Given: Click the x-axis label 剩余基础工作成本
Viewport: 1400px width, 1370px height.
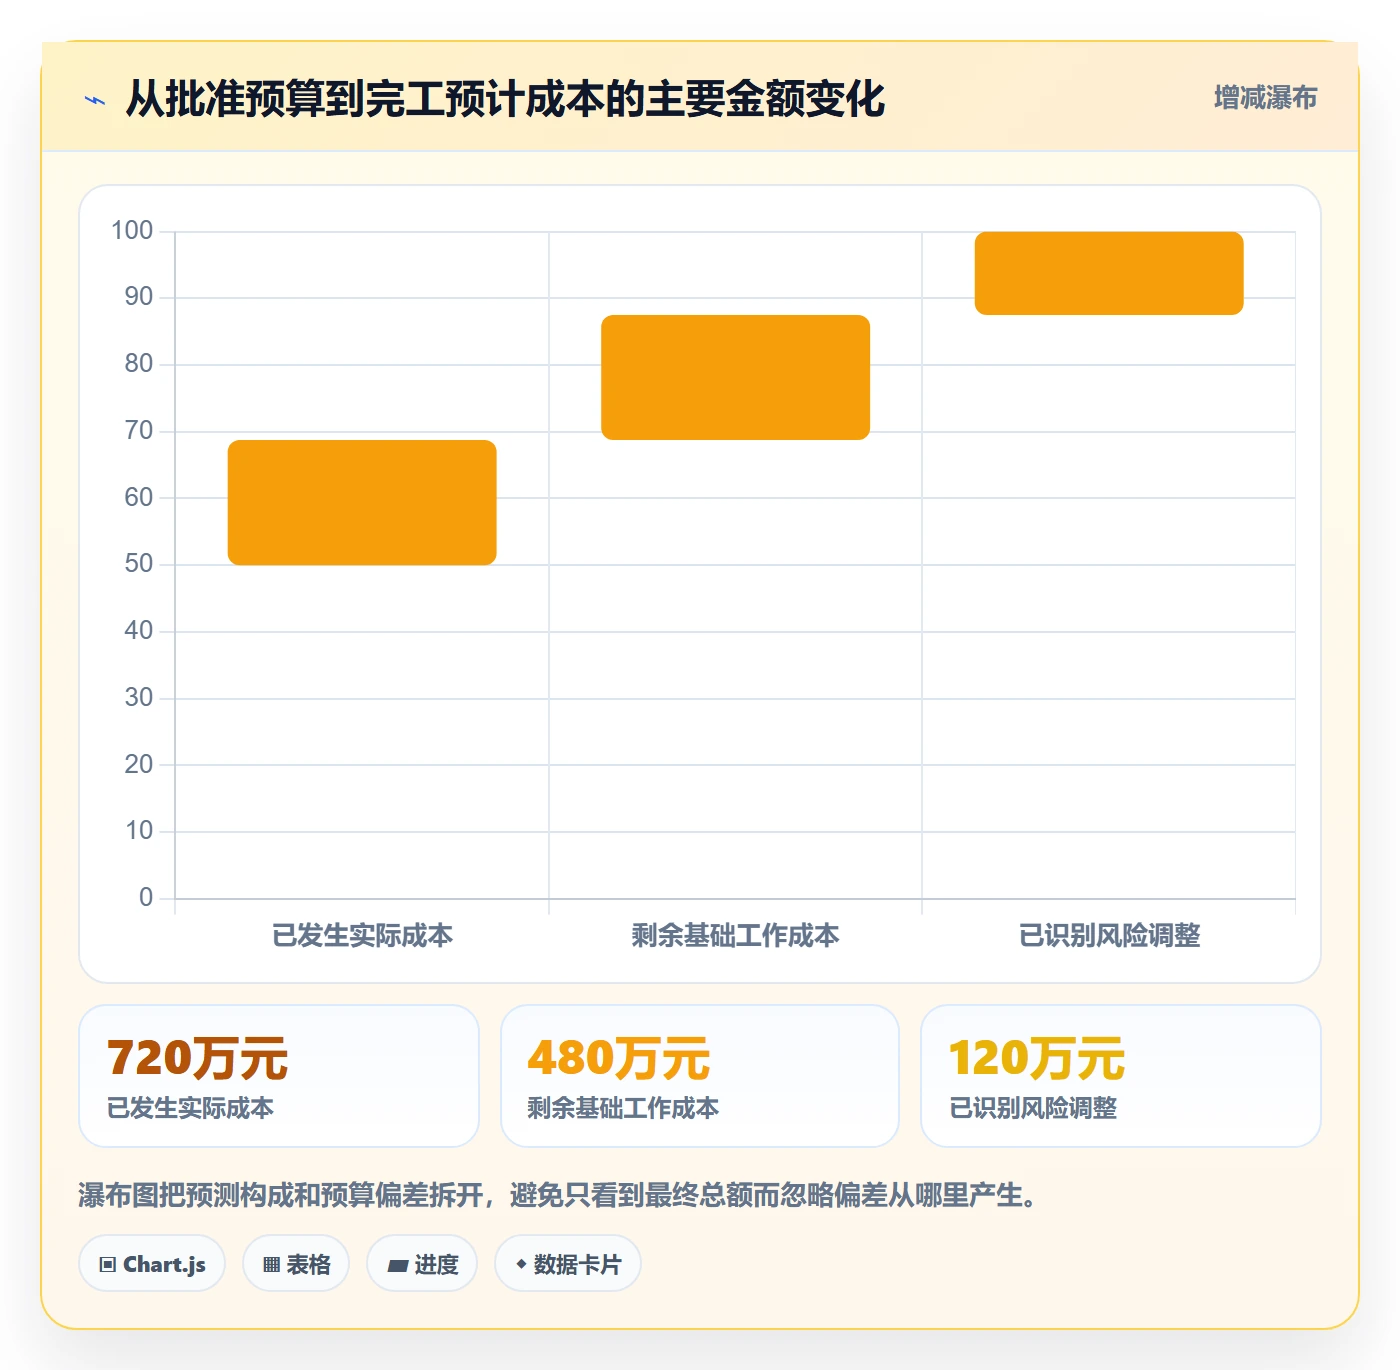Looking at the screenshot, I should coord(735,935).
